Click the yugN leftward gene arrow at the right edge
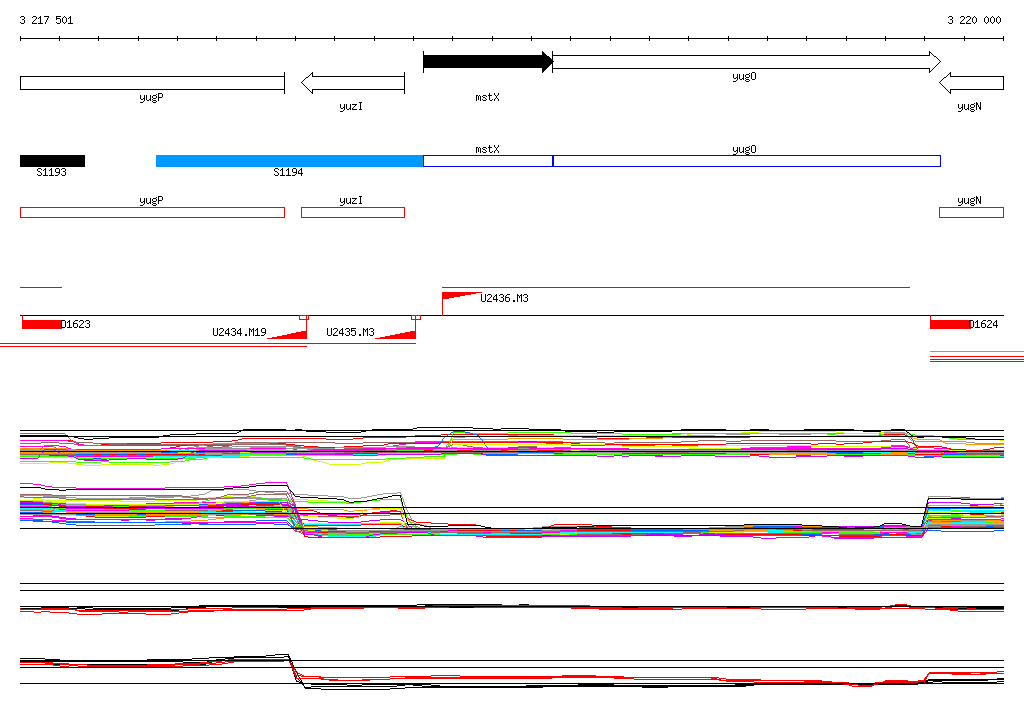This screenshot has width=1024, height=714. (971, 83)
